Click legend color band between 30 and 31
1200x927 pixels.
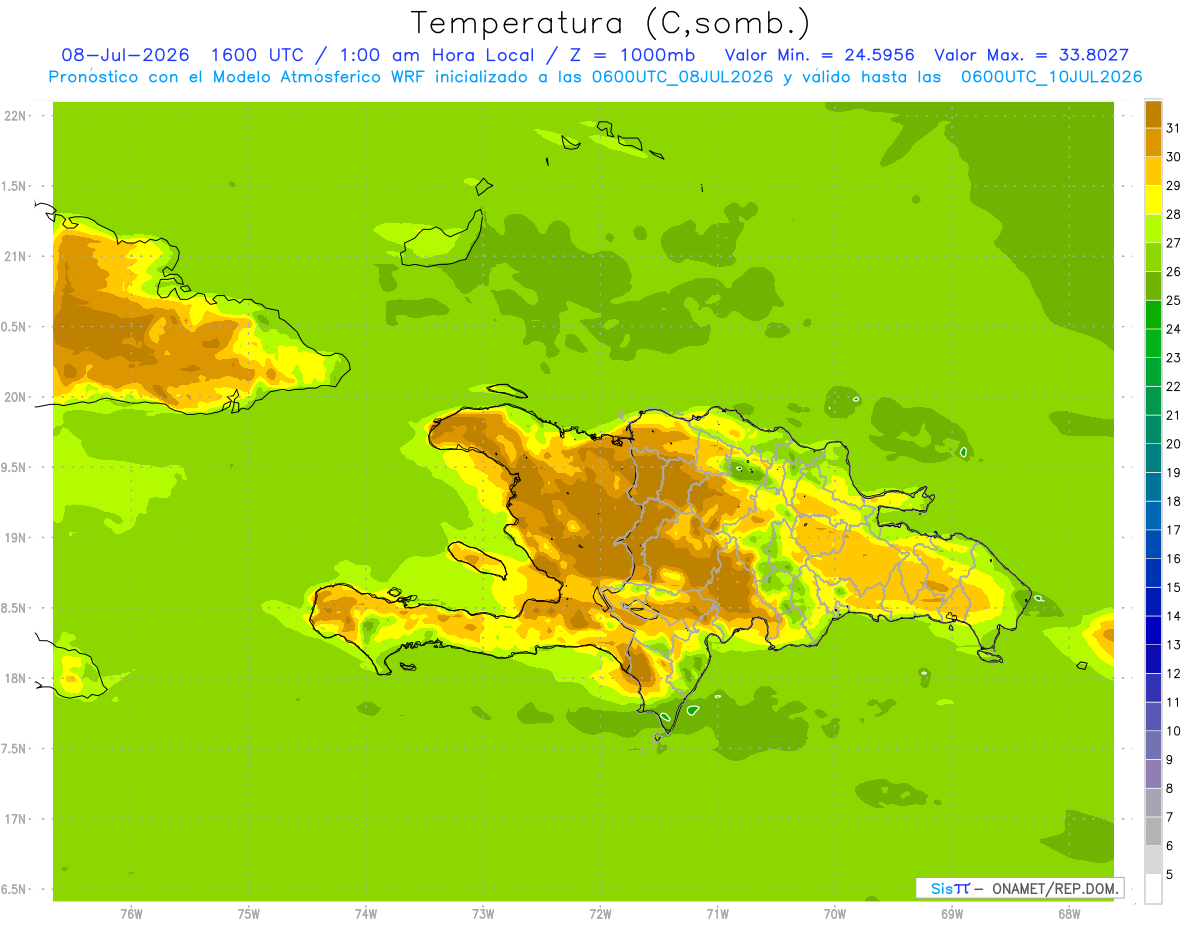pyautogui.click(x=1153, y=142)
